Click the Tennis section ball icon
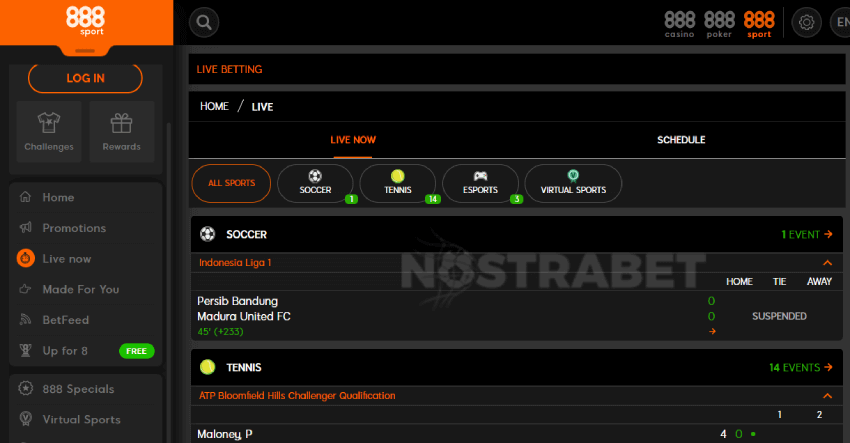This screenshot has height=443, width=850. pos(208,367)
